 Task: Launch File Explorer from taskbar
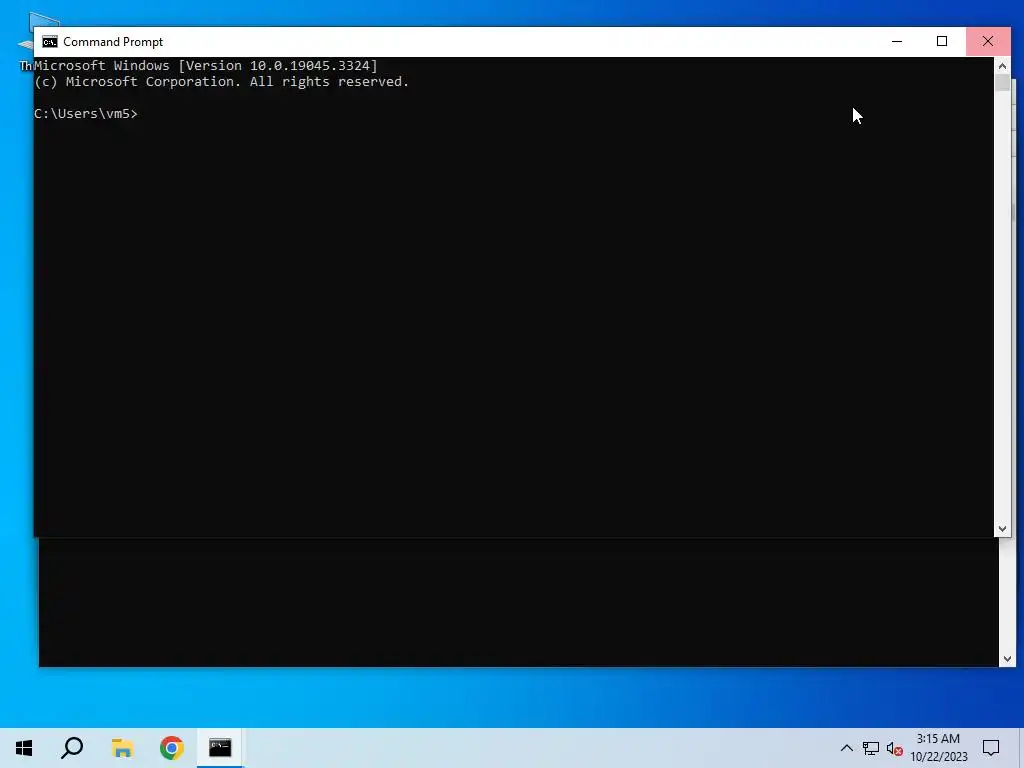point(122,748)
